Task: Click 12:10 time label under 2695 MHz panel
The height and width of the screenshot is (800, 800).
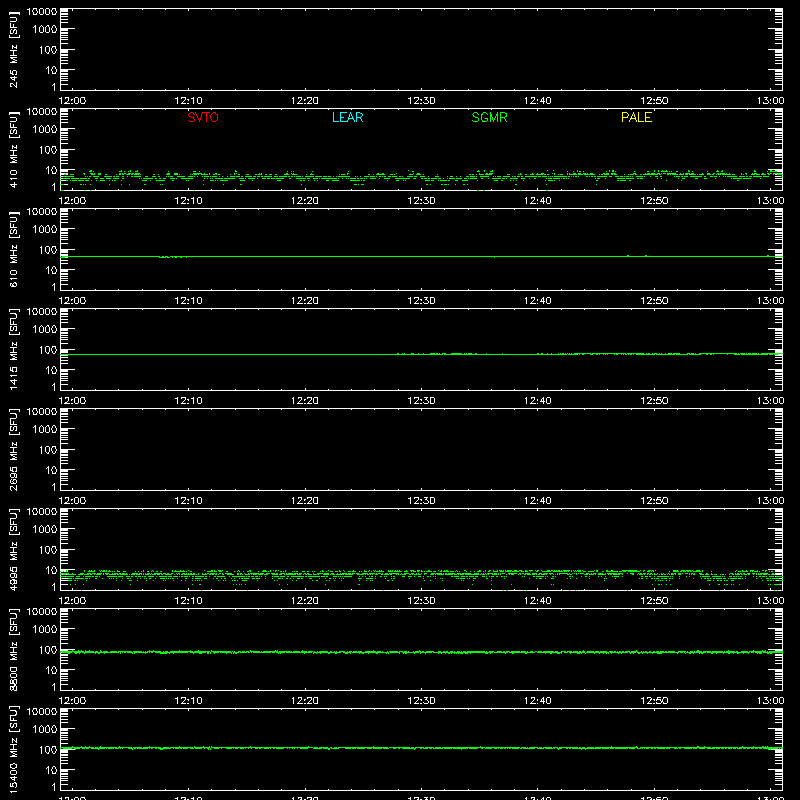Action: pos(188,501)
